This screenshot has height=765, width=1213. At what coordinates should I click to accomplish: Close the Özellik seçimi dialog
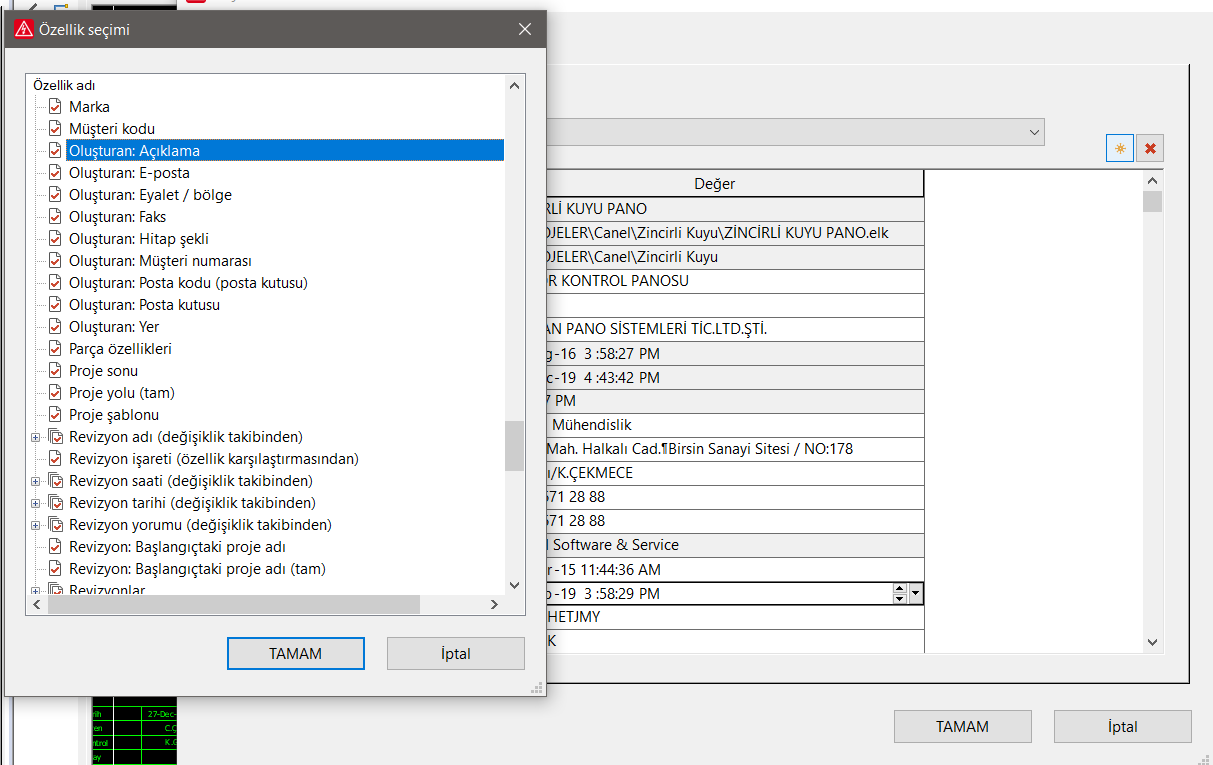pos(525,29)
